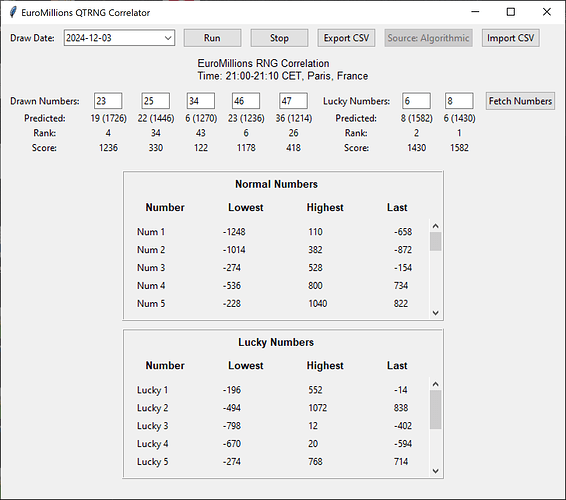Select the Lucky 2 row label
Viewport: 566px width, 500px height.
pos(152,408)
